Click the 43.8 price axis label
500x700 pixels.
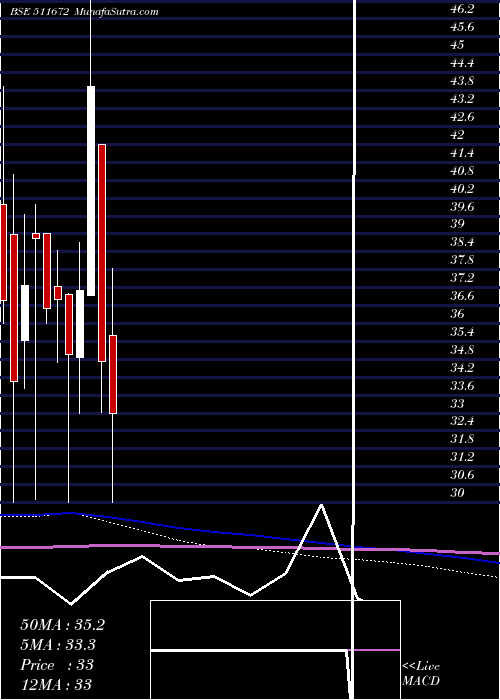point(462,81)
